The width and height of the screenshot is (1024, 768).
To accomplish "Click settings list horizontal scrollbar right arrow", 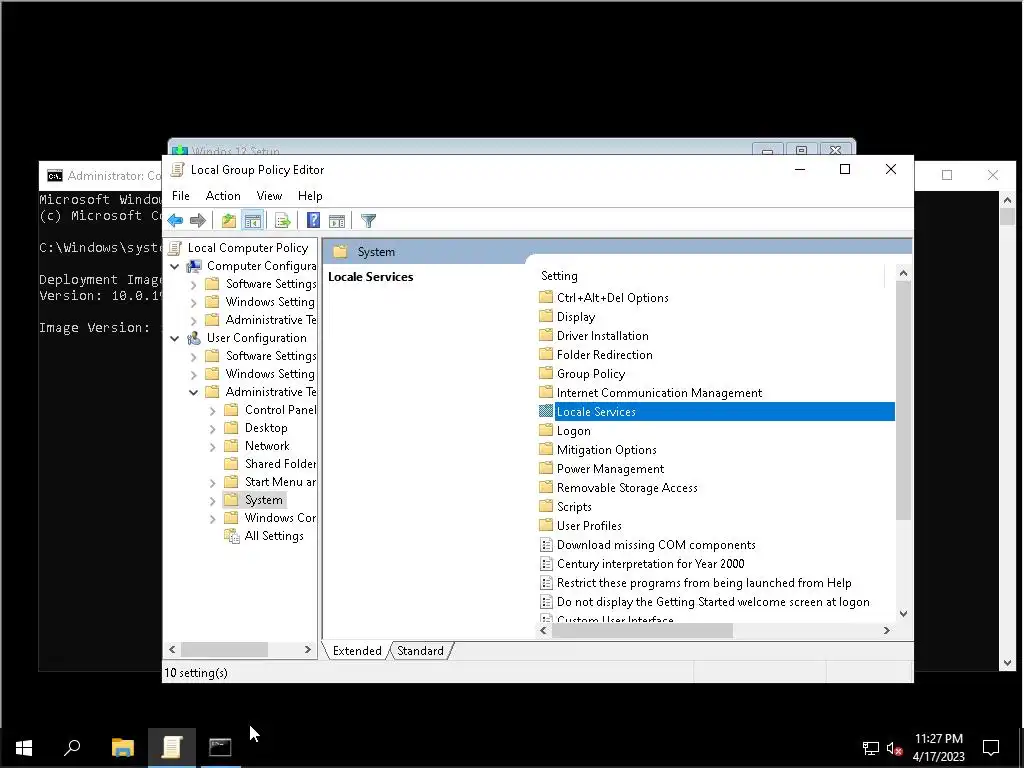I will coord(886,630).
